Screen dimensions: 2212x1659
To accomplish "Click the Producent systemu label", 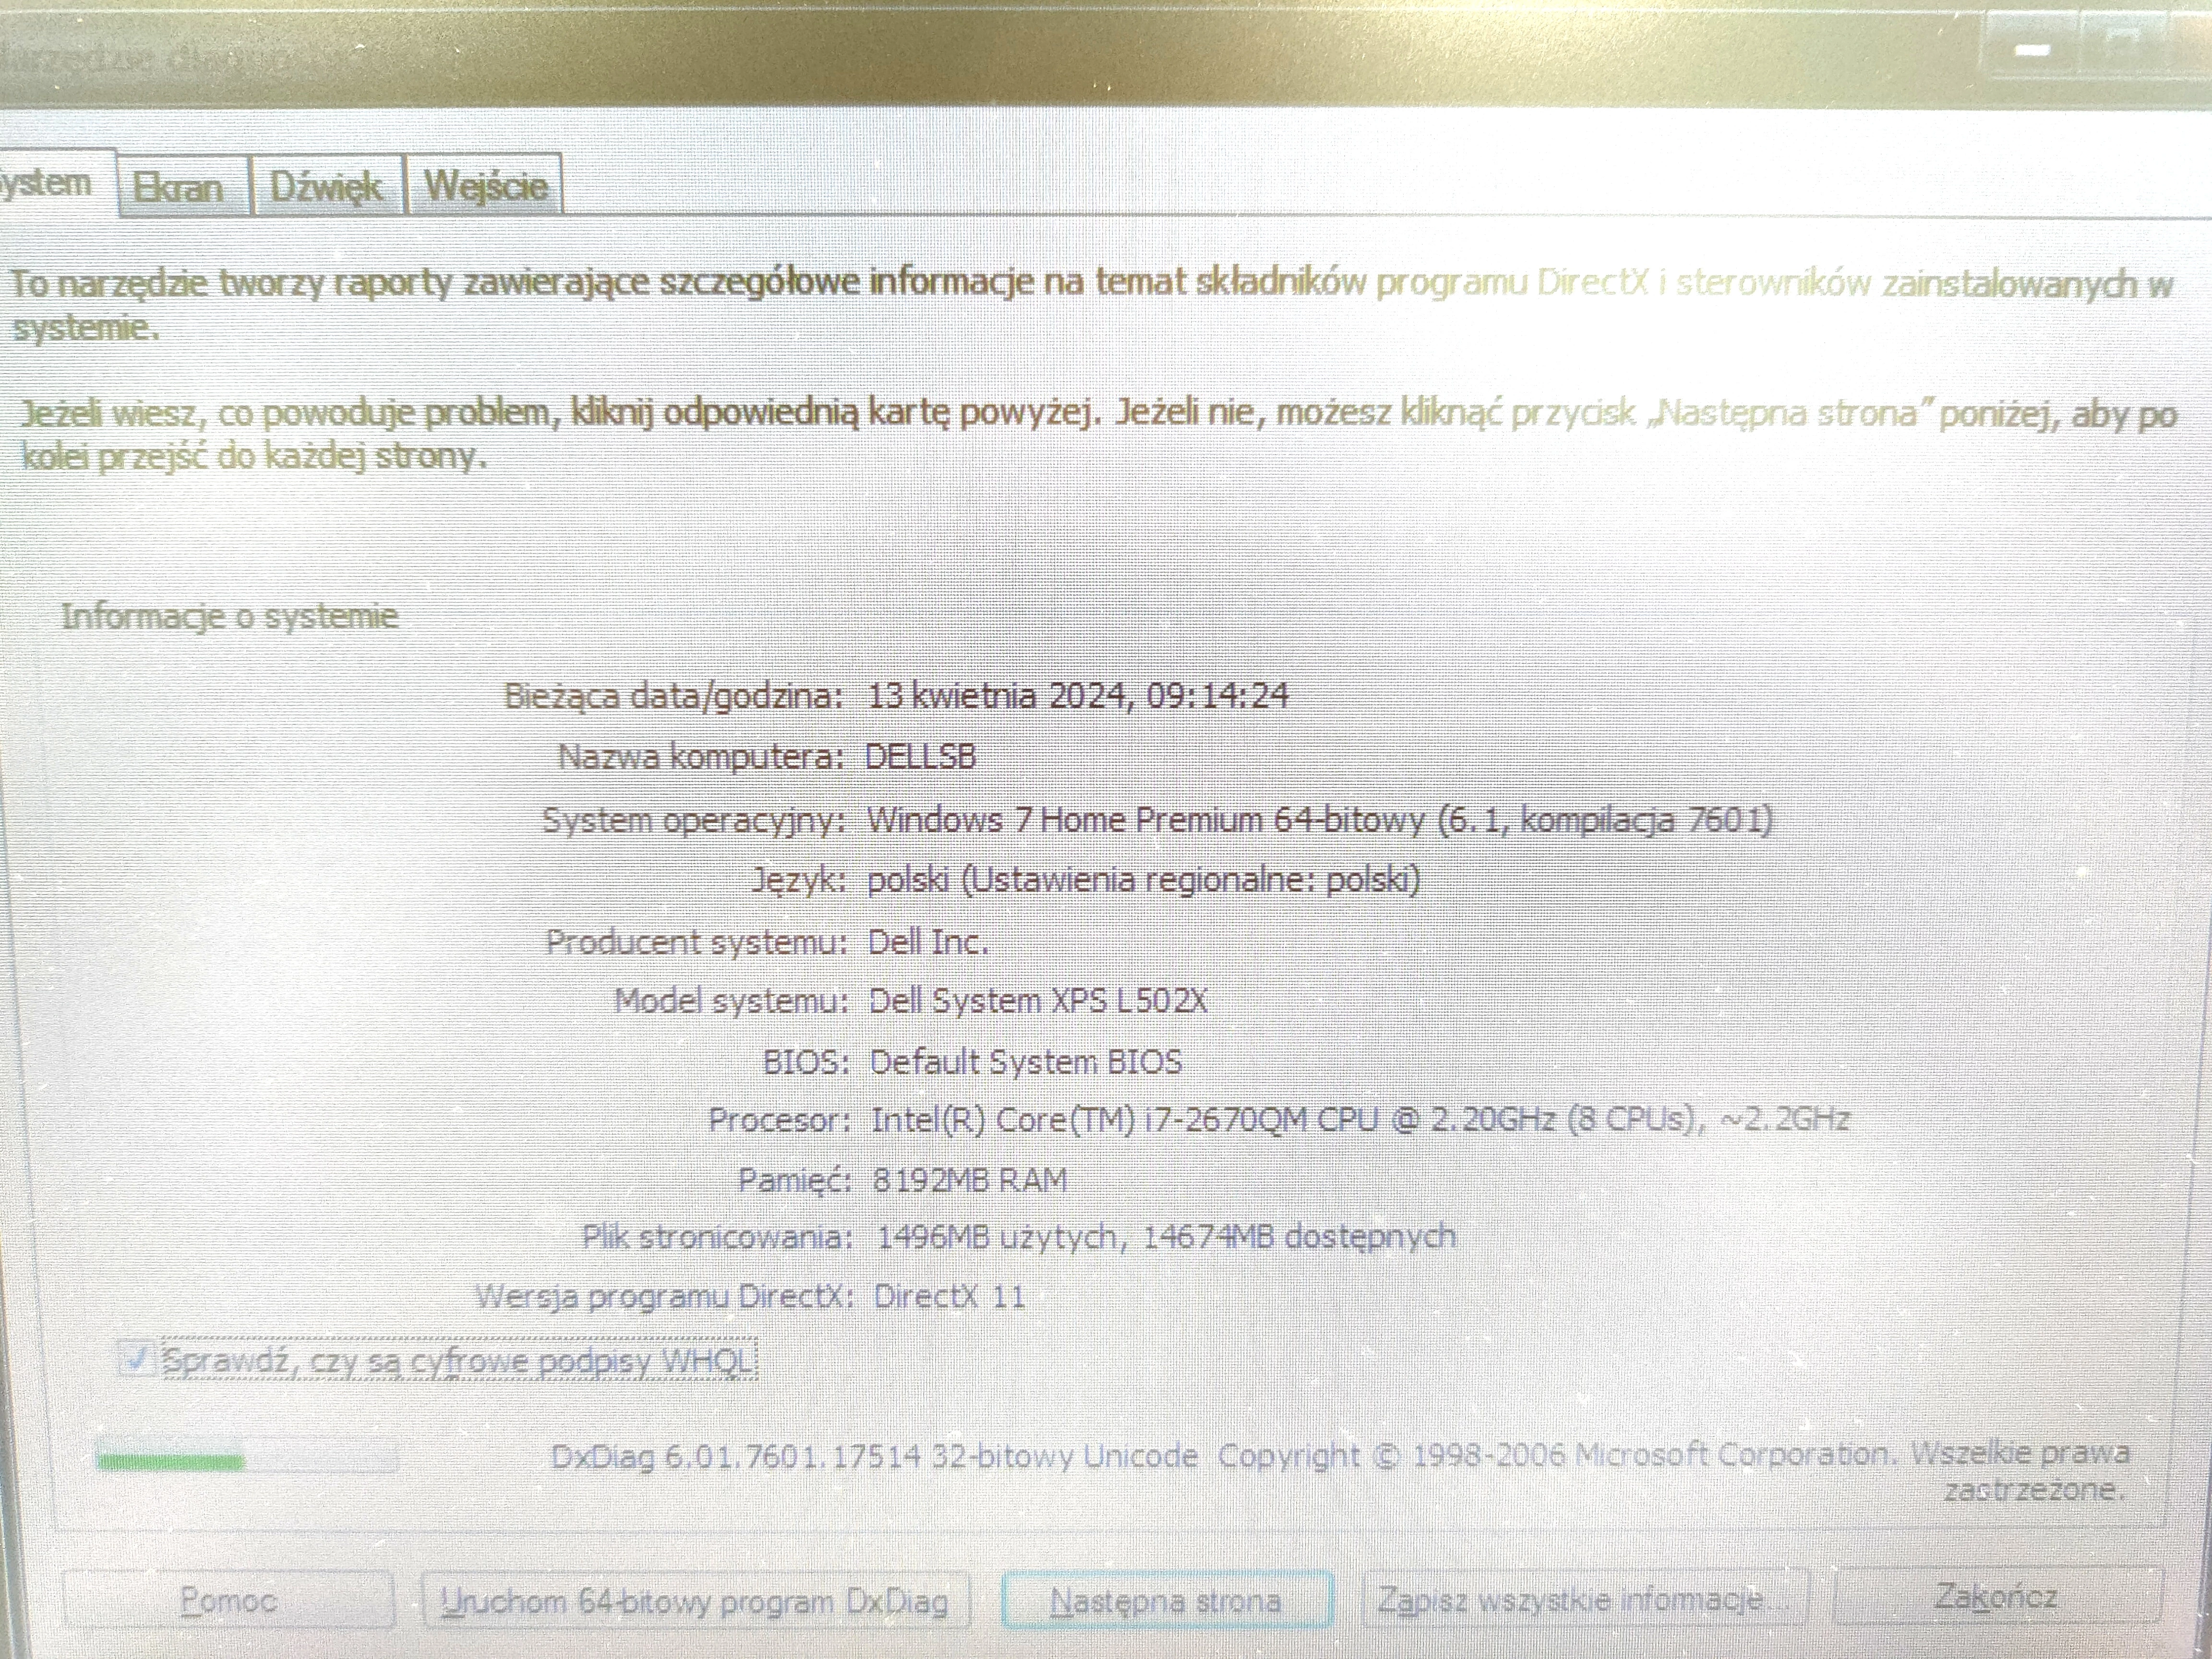I will pyautogui.click(x=697, y=941).
